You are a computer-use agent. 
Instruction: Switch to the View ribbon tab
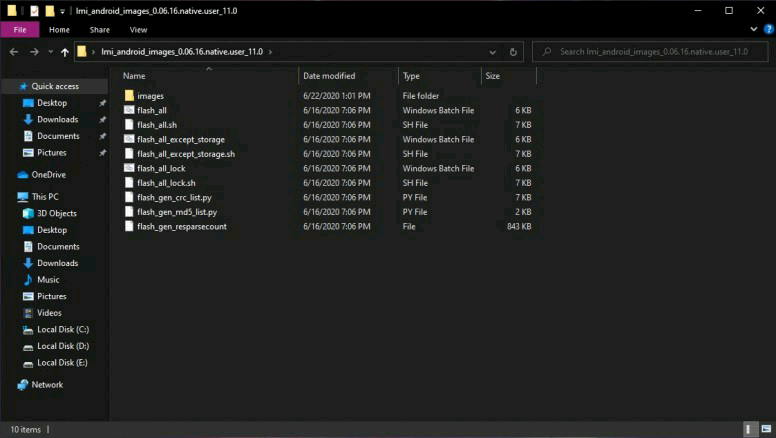coord(138,30)
